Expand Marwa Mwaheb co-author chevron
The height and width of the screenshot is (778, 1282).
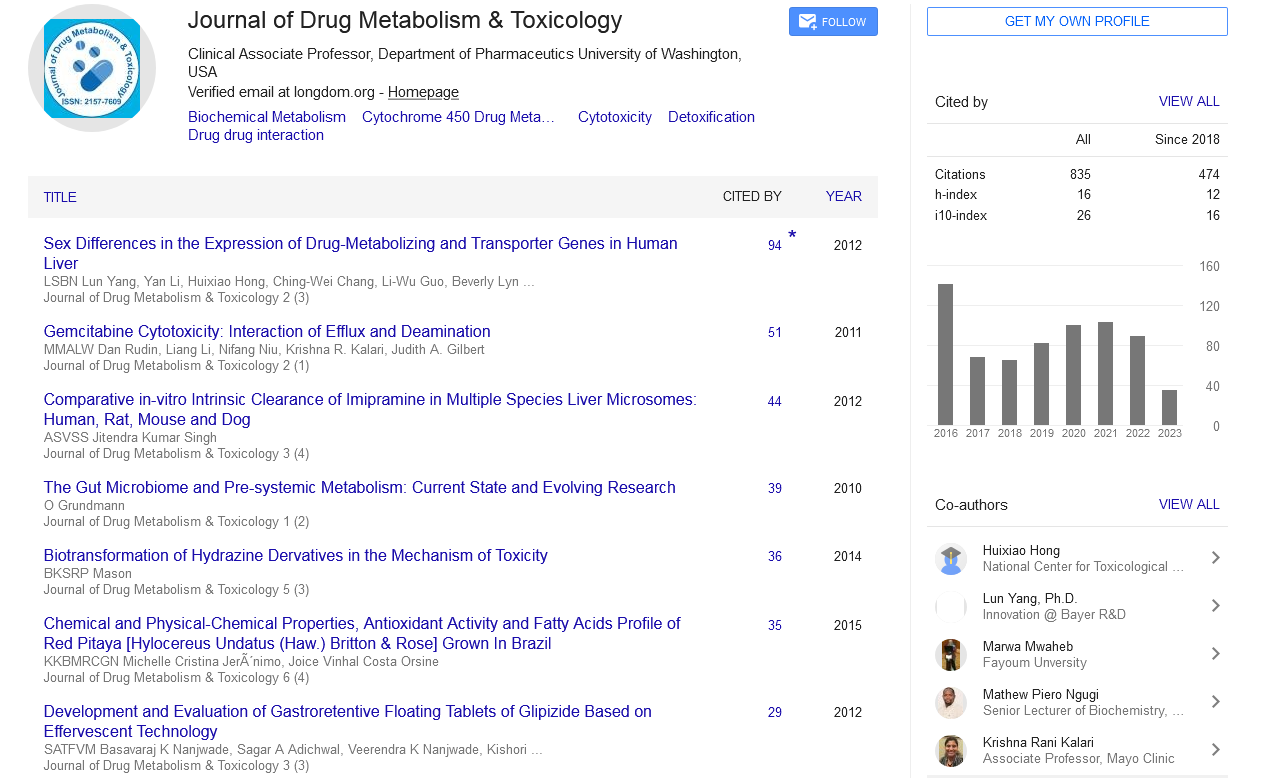(1215, 654)
